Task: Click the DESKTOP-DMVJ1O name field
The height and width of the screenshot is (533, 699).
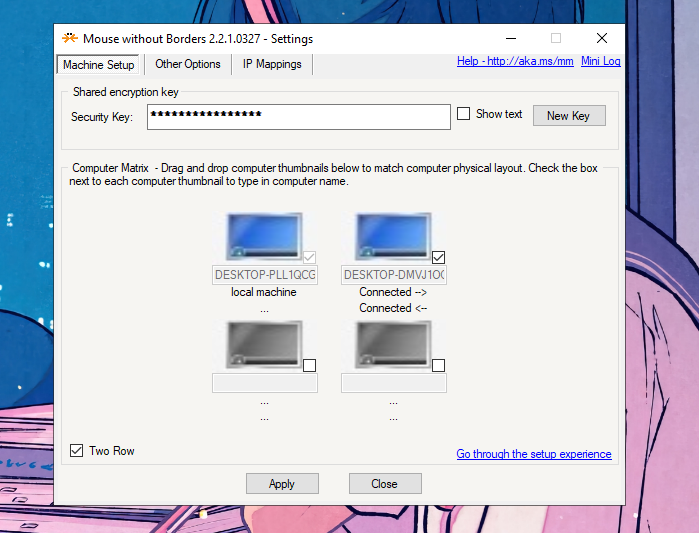Action: 394,275
